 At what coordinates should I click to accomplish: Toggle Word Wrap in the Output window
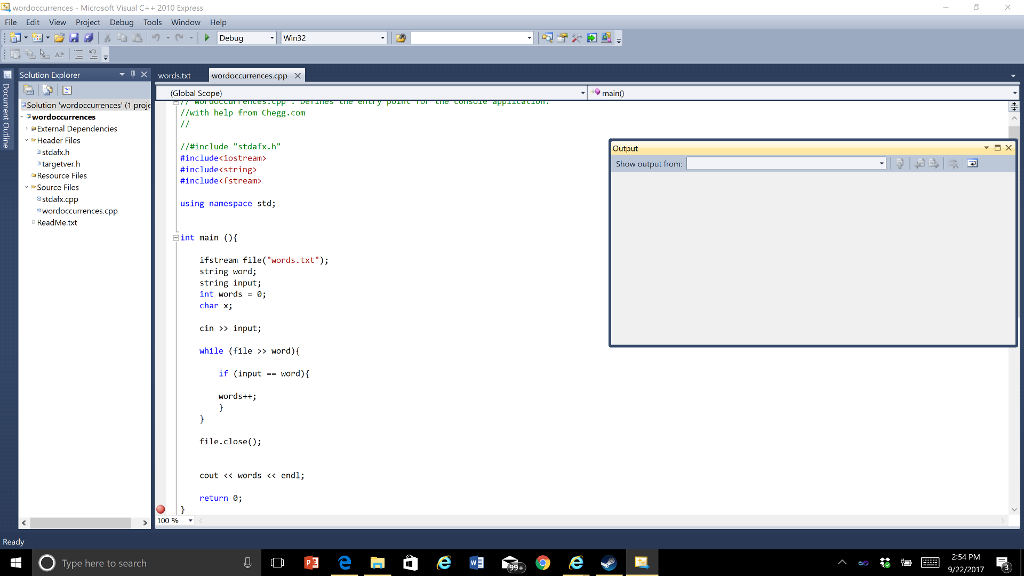click(x=972, y=162)
